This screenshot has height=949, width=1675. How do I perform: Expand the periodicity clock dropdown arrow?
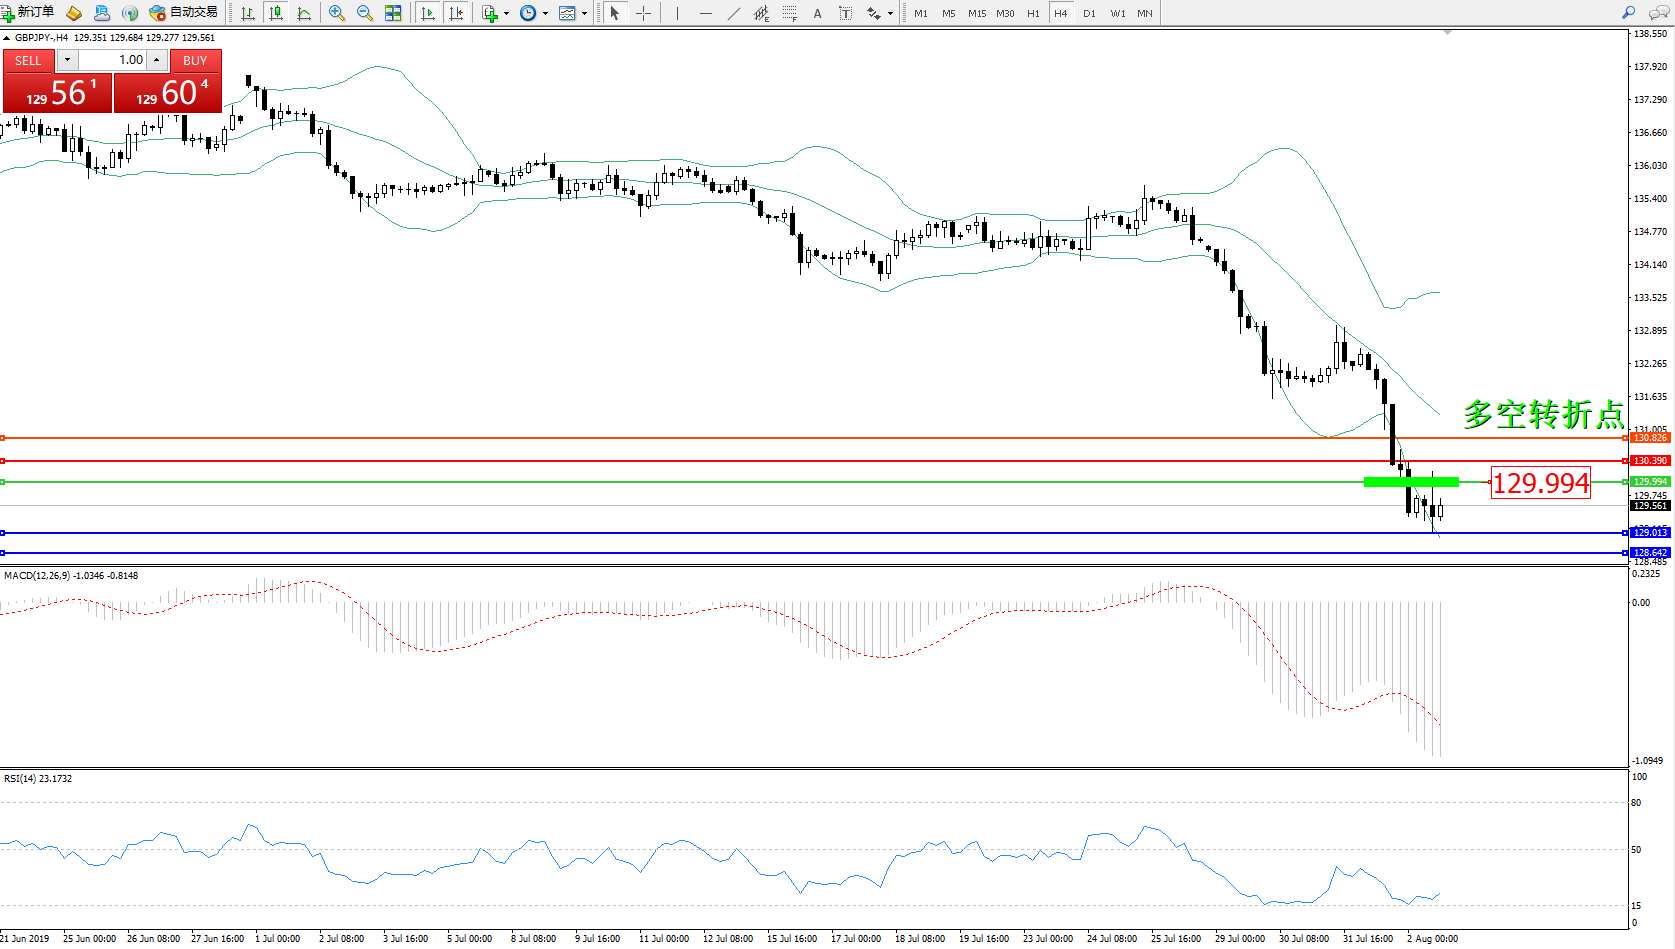click(545, 14)
